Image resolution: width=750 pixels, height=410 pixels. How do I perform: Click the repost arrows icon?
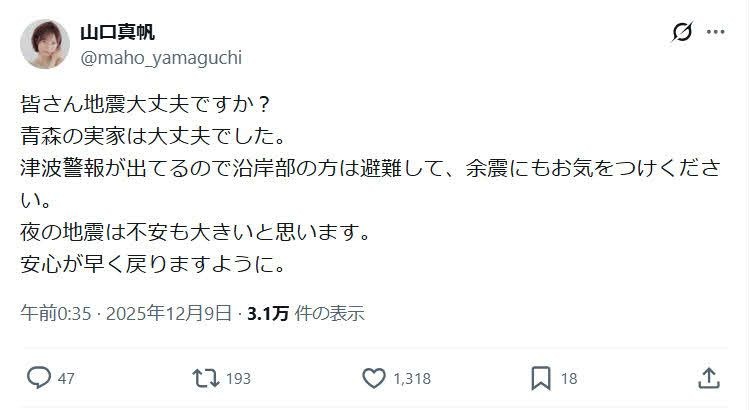pyautogui.click(x=204, y=378)
